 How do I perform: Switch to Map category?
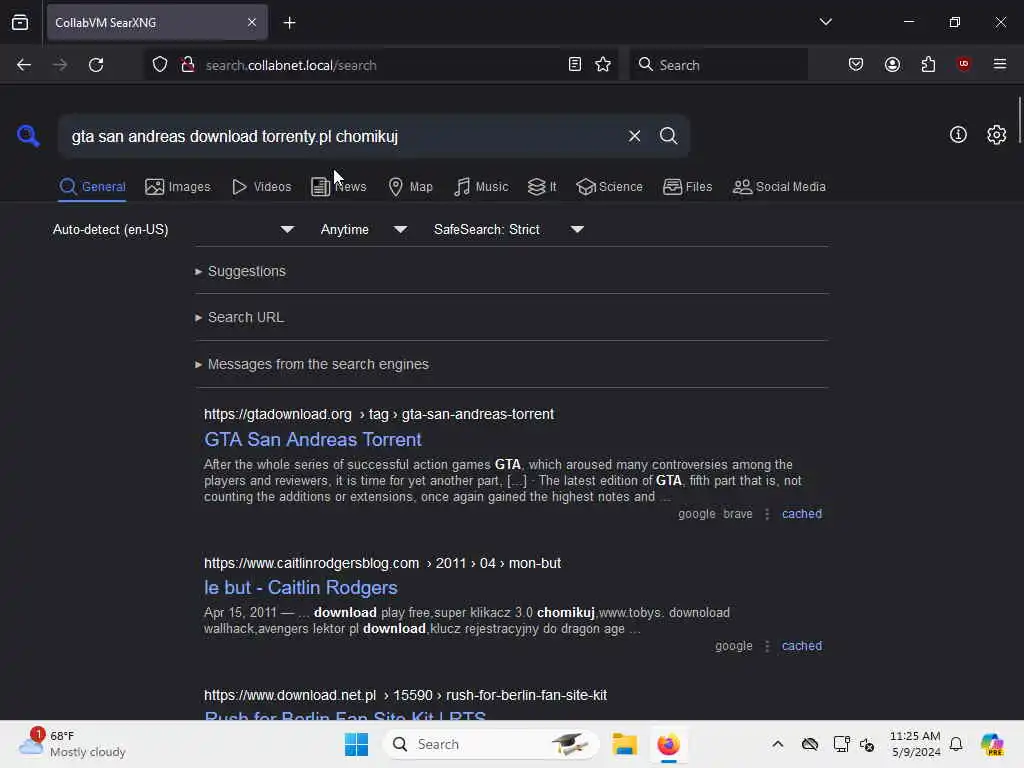point(410,187)
